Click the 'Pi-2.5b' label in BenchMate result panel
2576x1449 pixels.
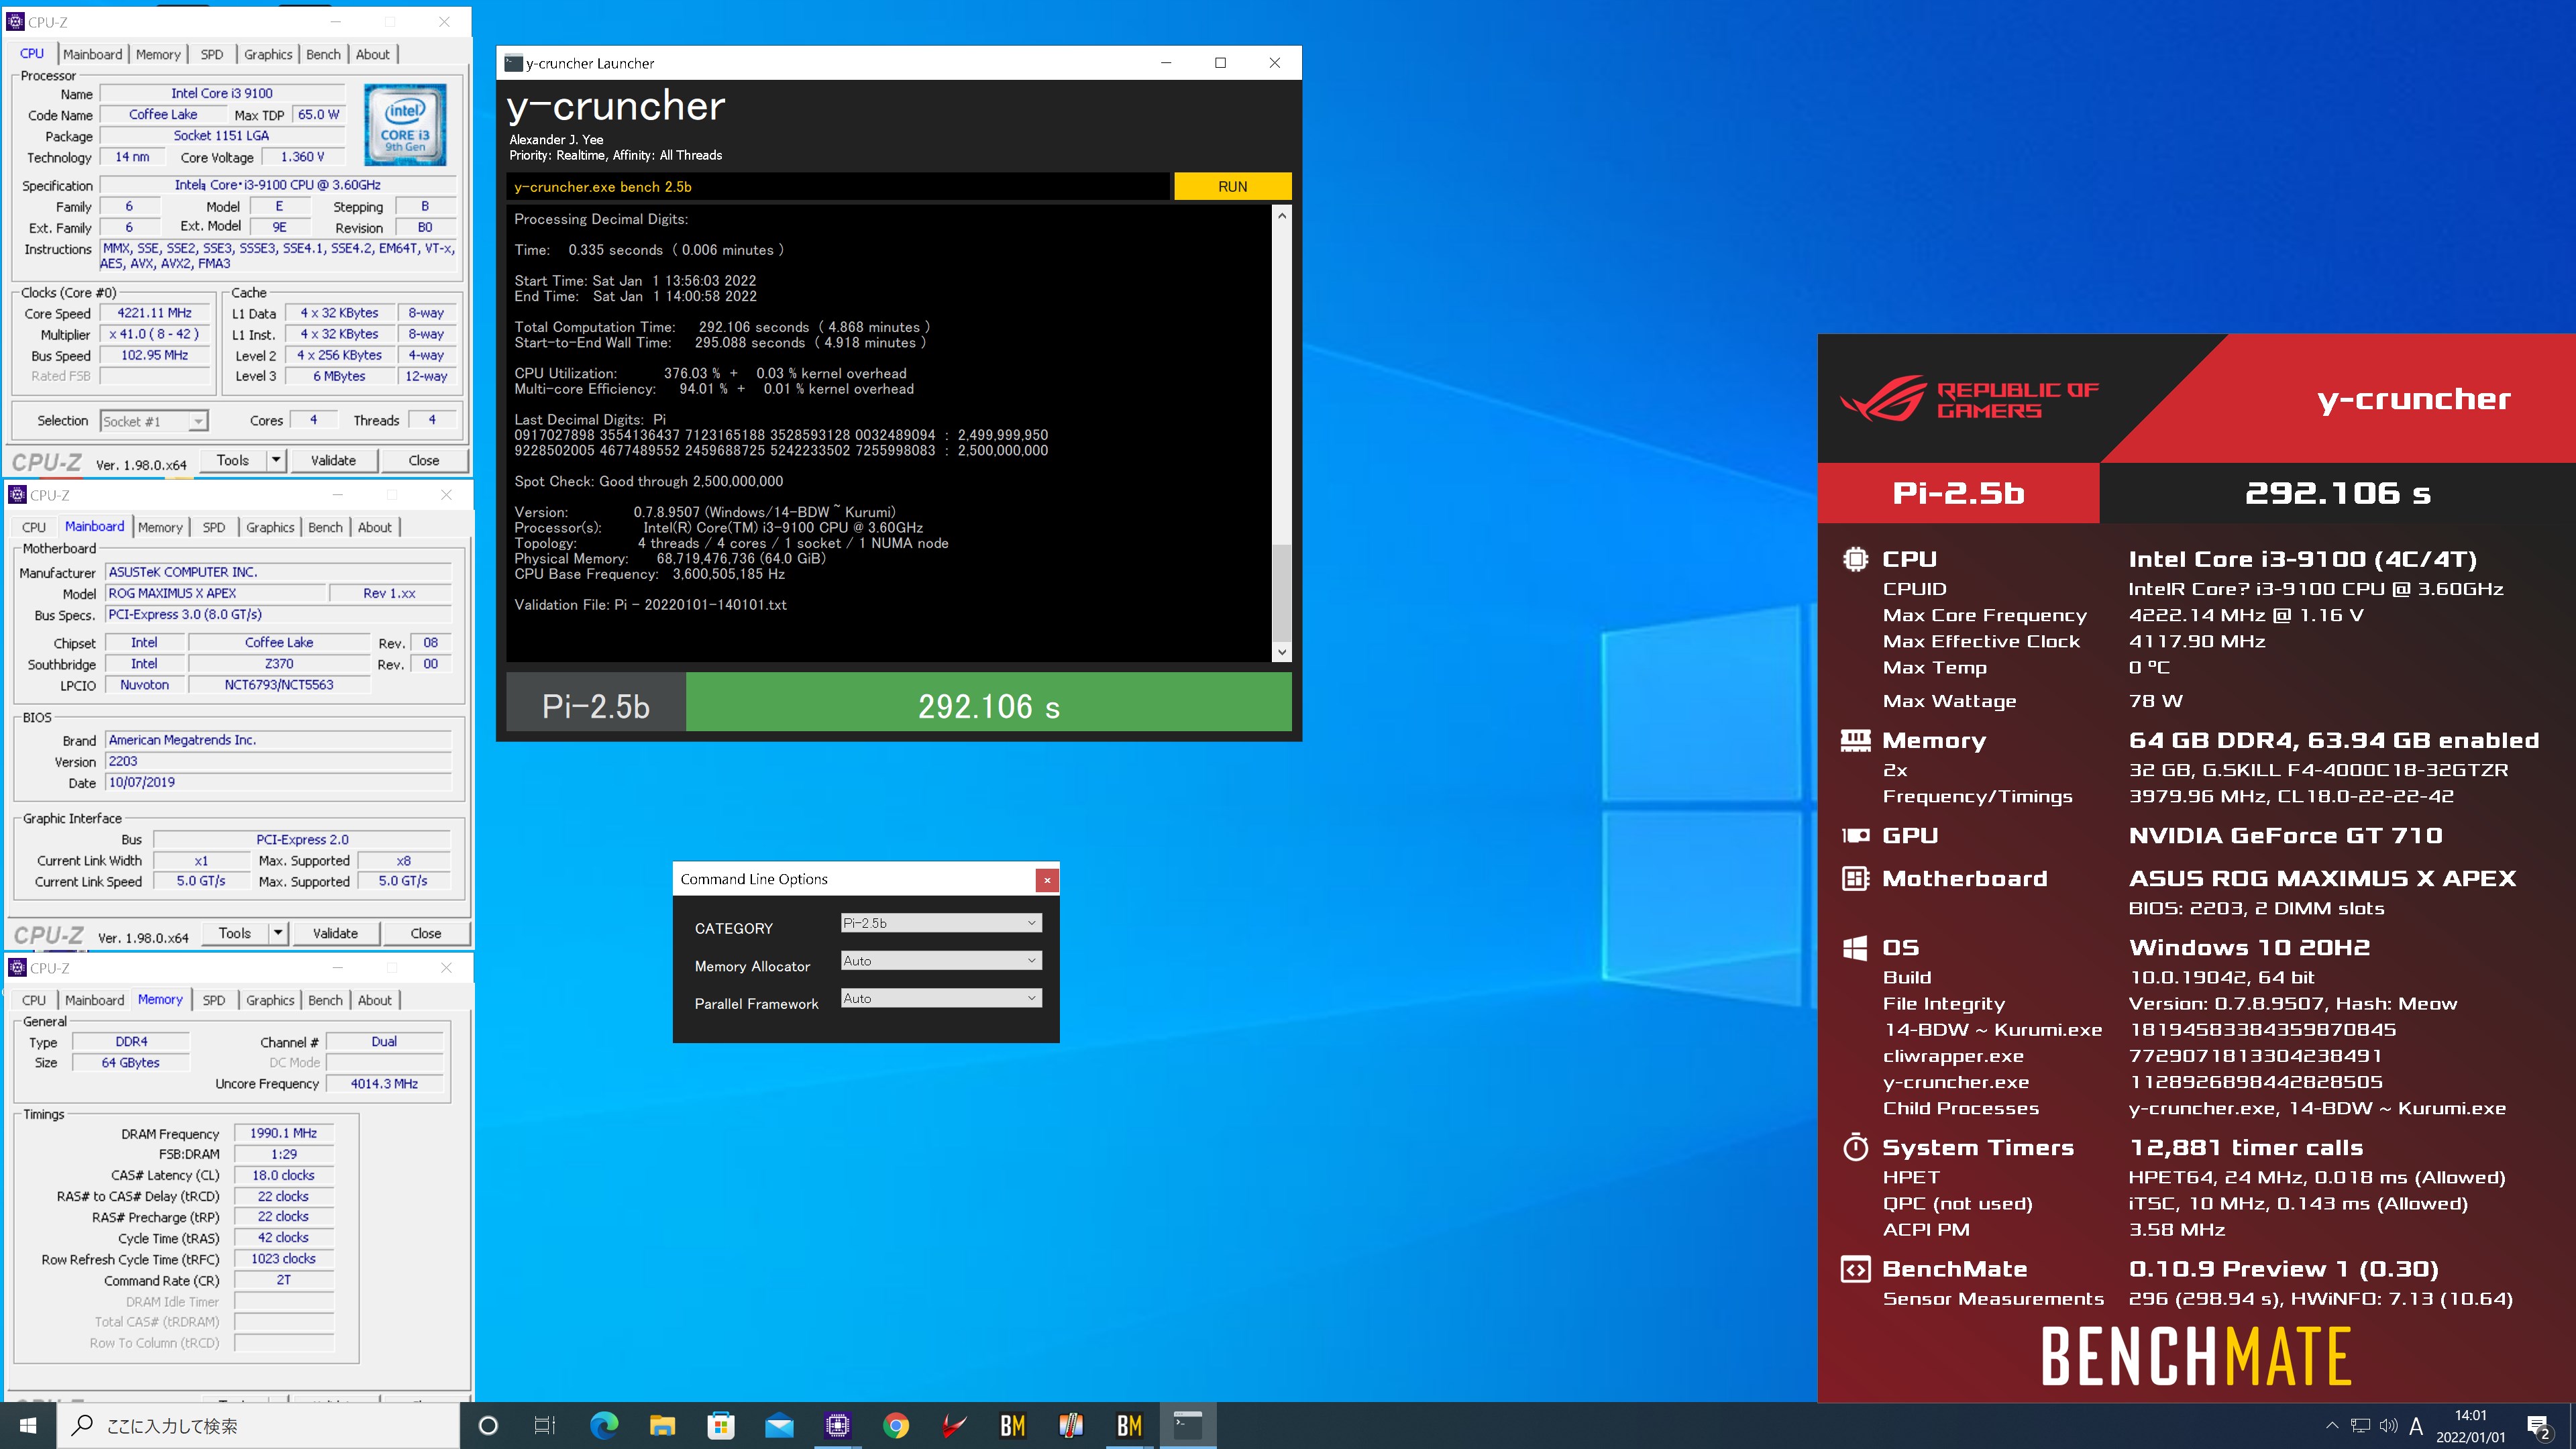click(x=1958, y=493)
